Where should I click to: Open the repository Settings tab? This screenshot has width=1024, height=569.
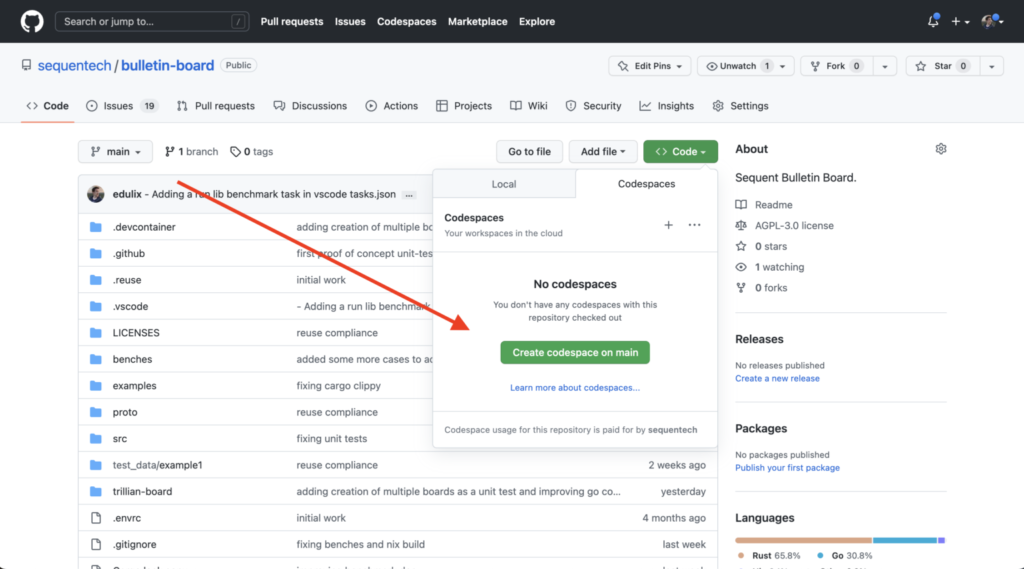click(740, 106)
